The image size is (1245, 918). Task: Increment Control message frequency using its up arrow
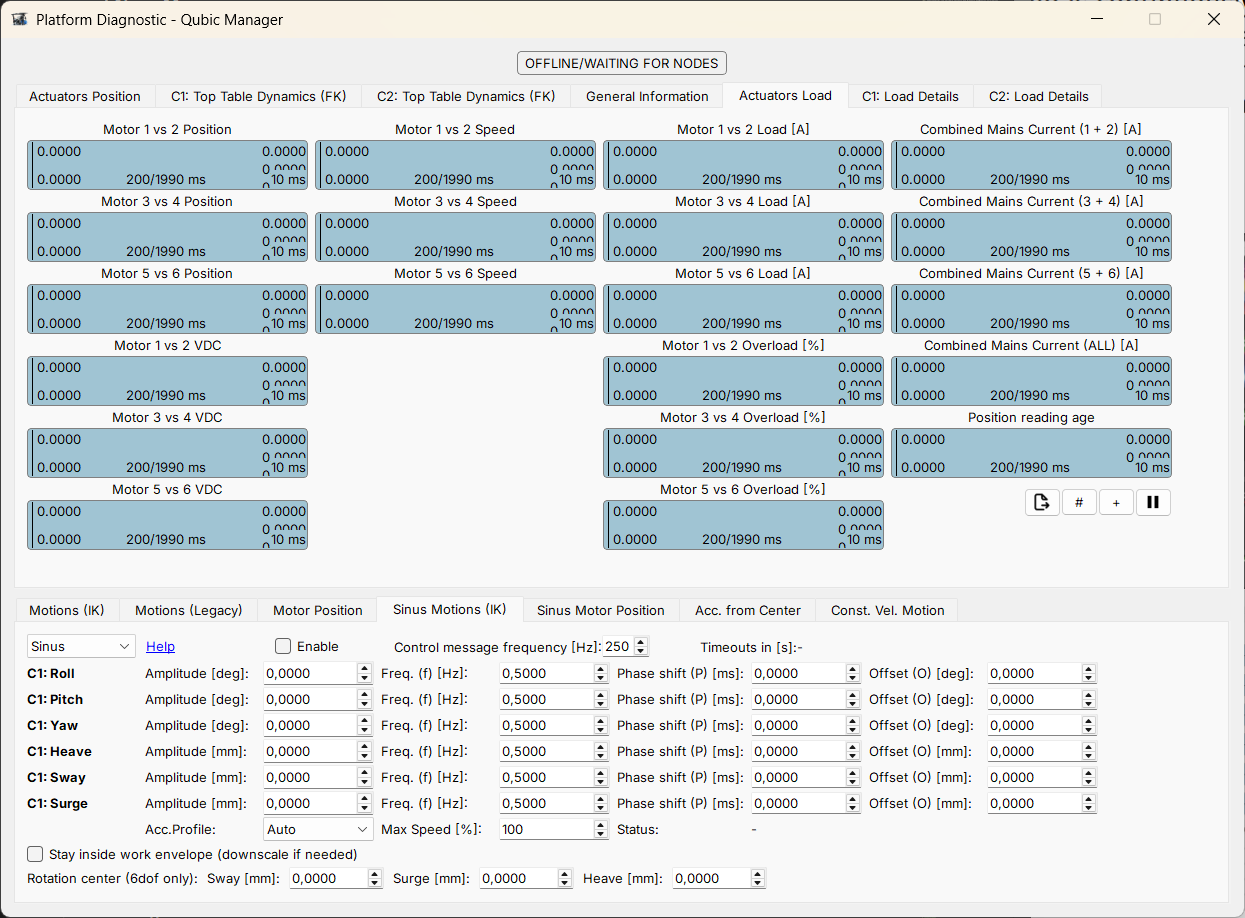click(641, 641)
